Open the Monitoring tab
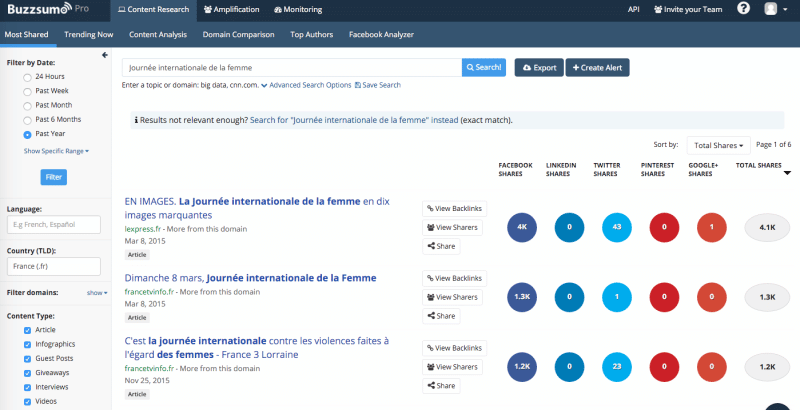This screenshot has height=410, width=800. (x=298, y=10)
